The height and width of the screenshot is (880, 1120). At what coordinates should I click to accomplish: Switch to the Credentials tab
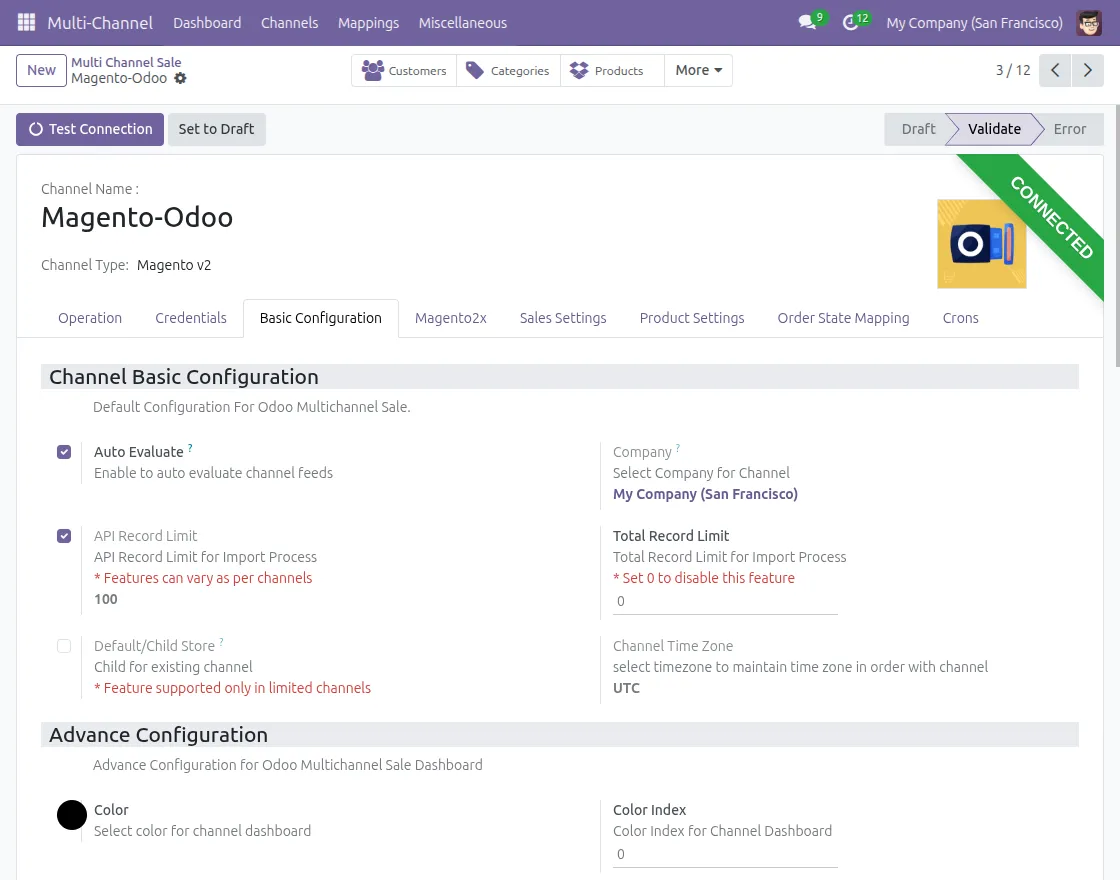coord(190,318)
